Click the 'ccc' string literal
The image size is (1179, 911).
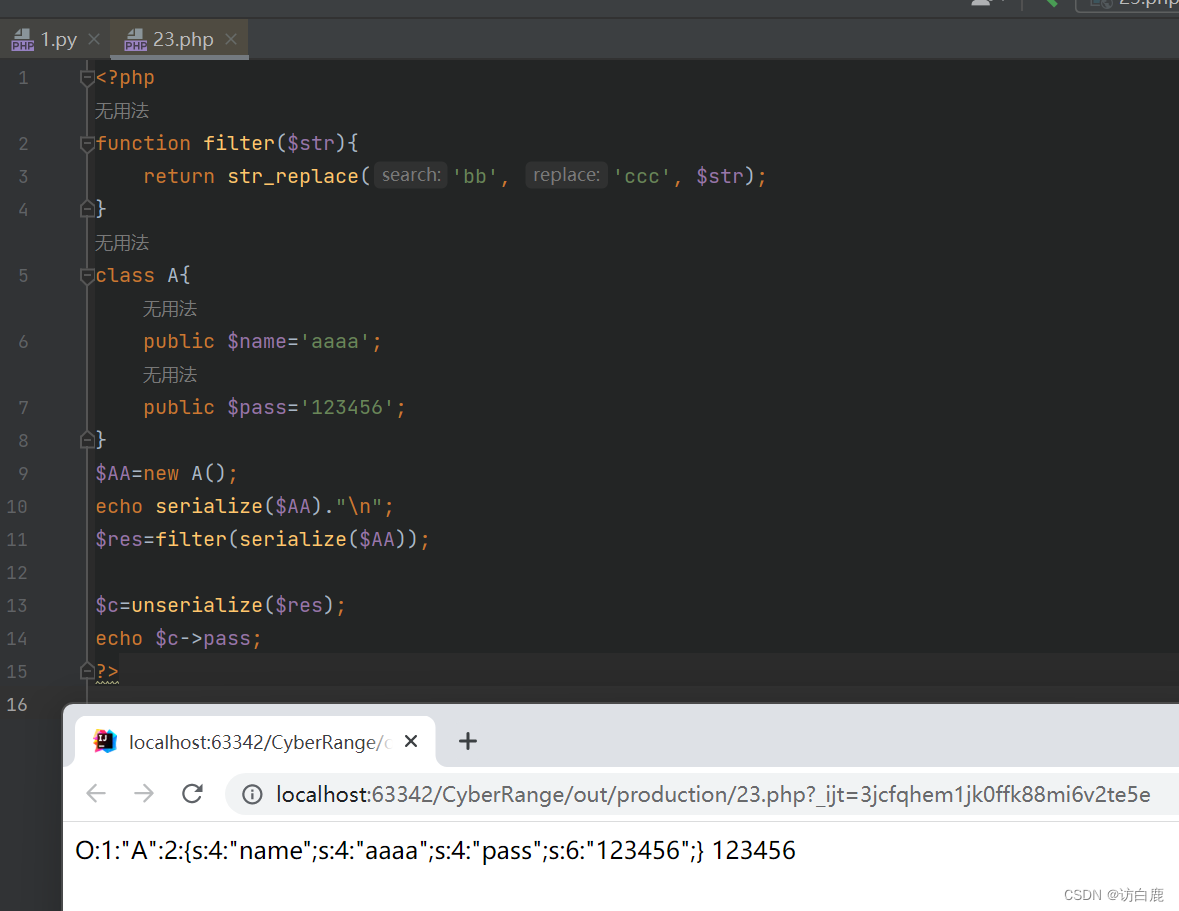[x=642, y=177]
